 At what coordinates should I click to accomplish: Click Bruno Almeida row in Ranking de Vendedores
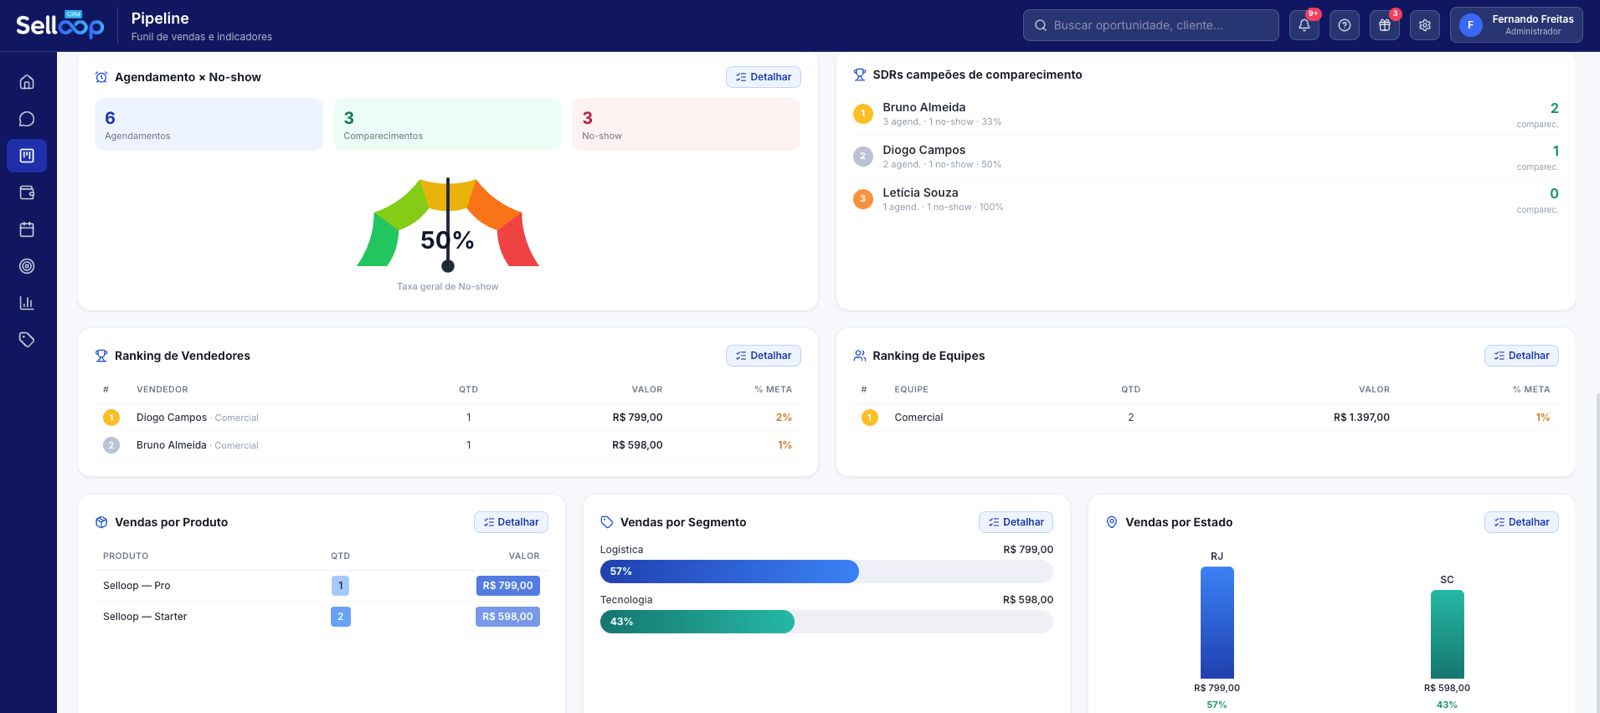(447, 445)
